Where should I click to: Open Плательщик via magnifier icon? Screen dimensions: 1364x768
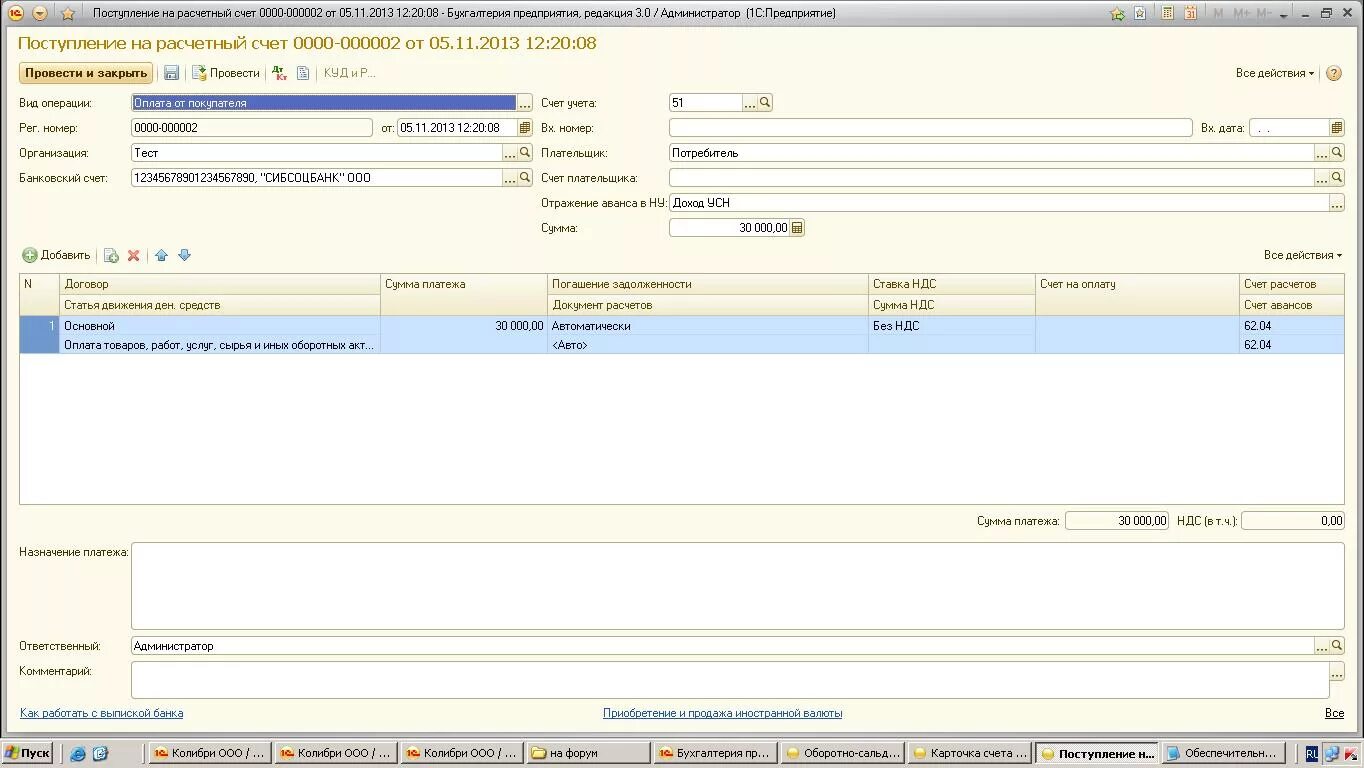pos(1336,153)
